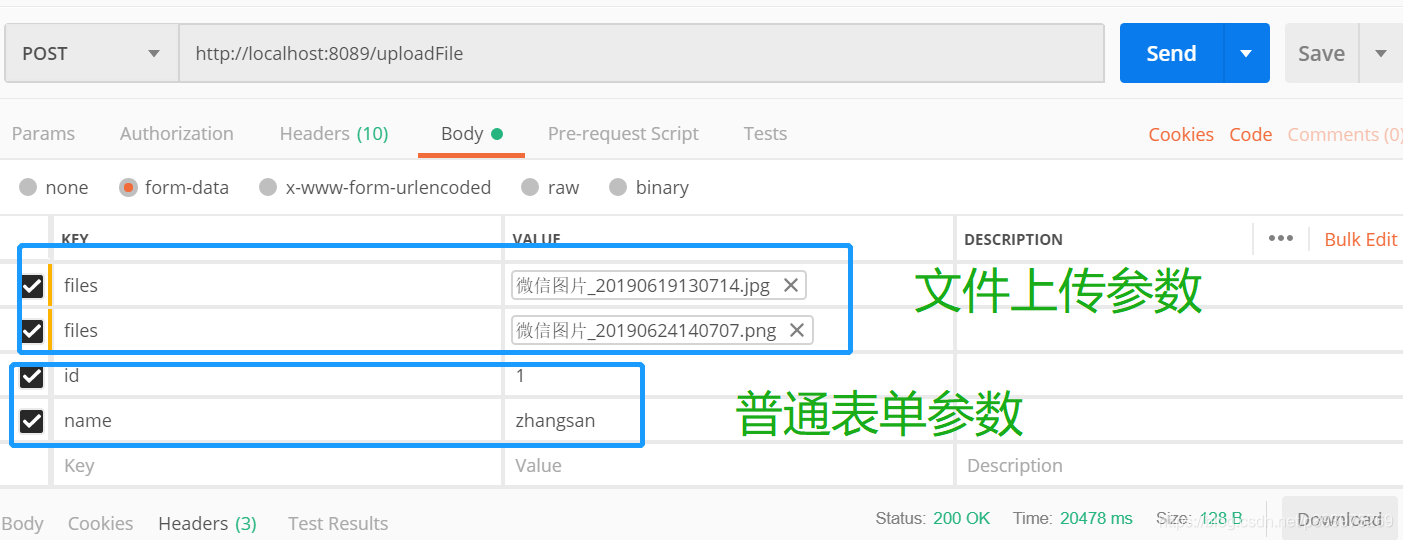Open column options via three-dot icon

pyautogui.click(x=1280, y=238)
